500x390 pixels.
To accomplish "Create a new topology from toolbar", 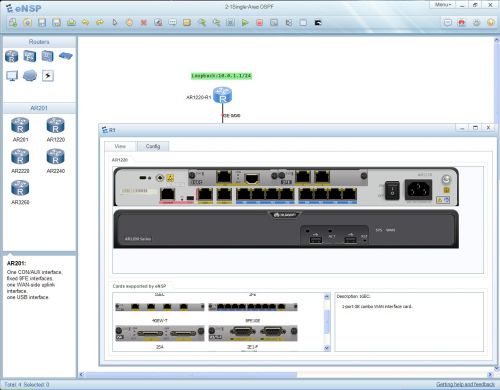I will pos(13,23).
